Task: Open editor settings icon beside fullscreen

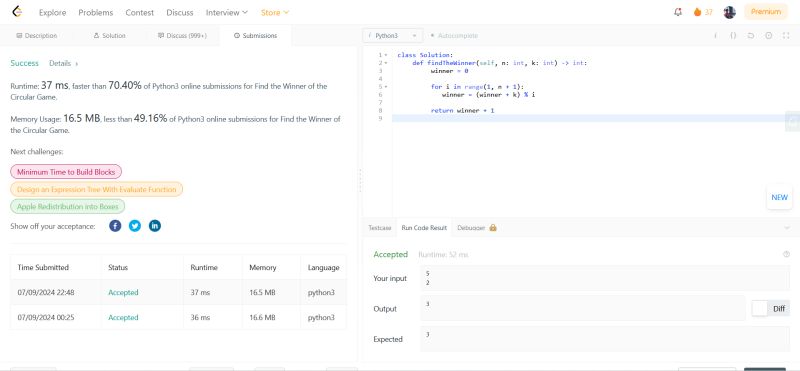Action: 768,36
